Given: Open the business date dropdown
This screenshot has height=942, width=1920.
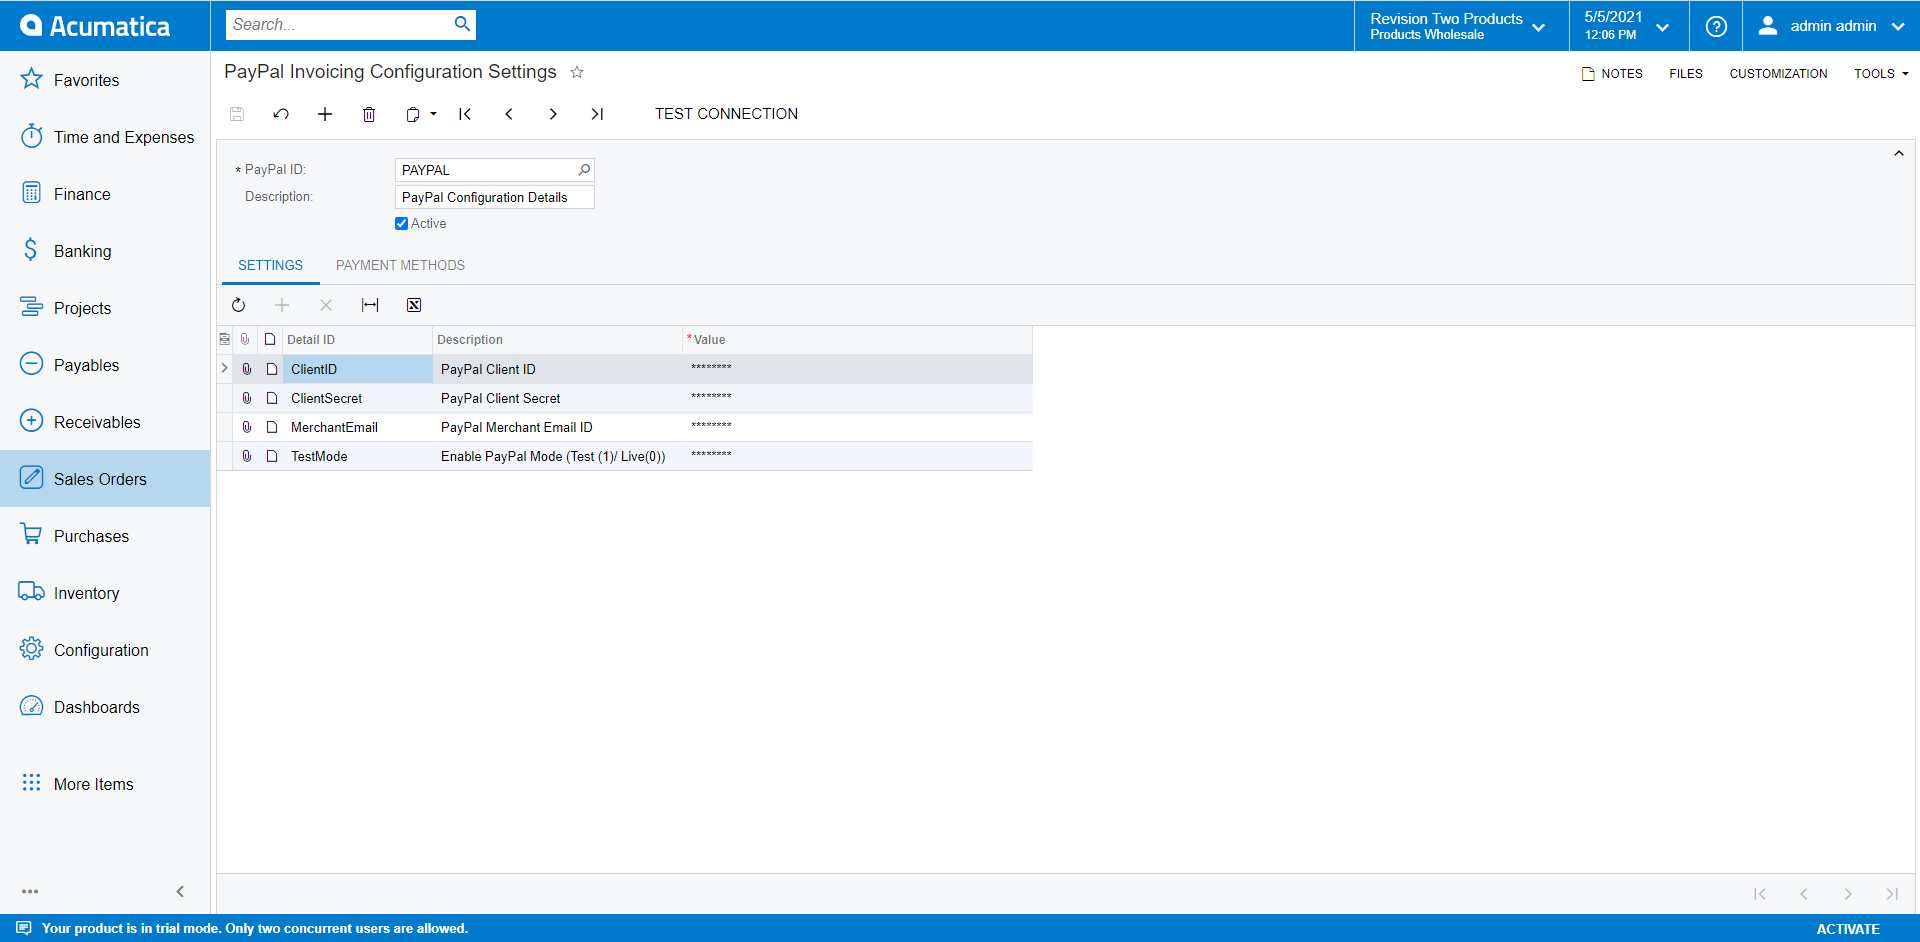Looking at the screenshot, I should [x=1627, y=26].
